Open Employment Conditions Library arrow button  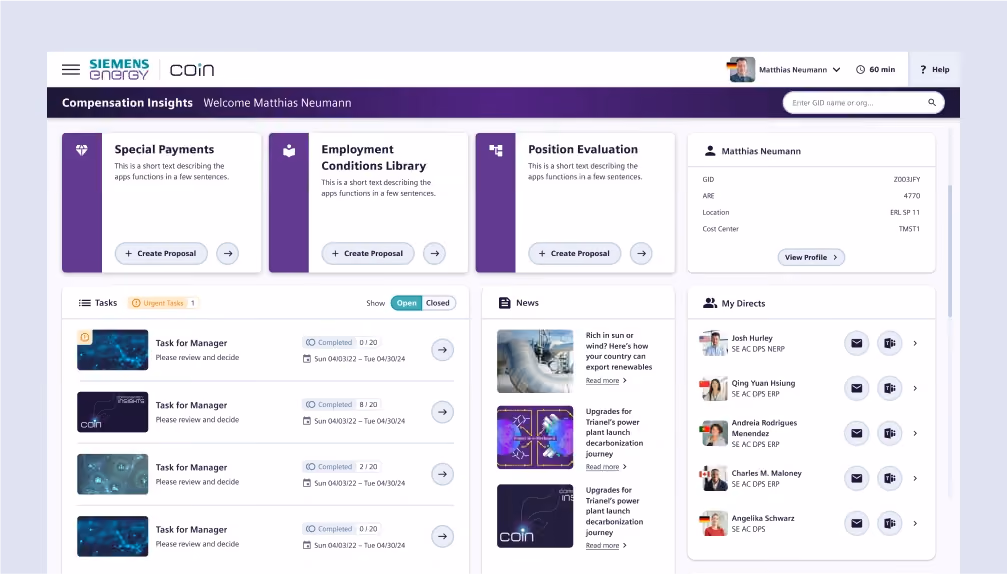[x=435, y=254]
